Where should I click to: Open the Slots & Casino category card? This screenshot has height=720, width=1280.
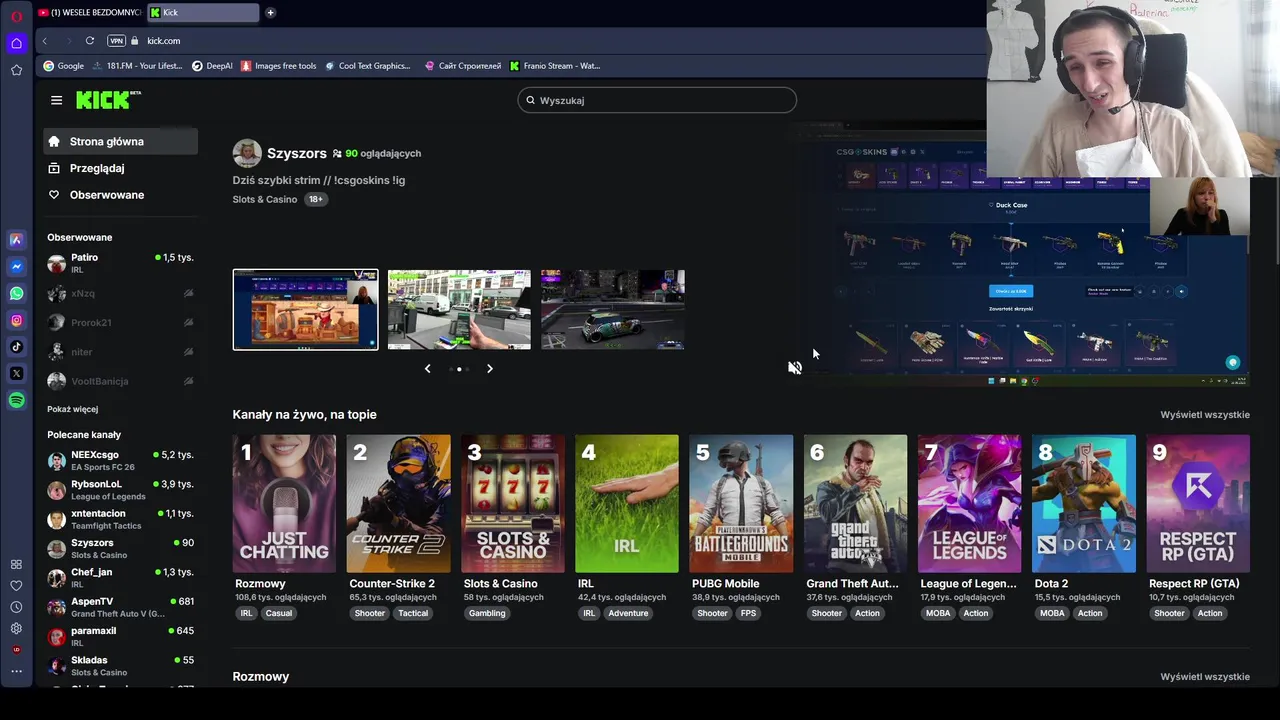click(x=513, y=503)
